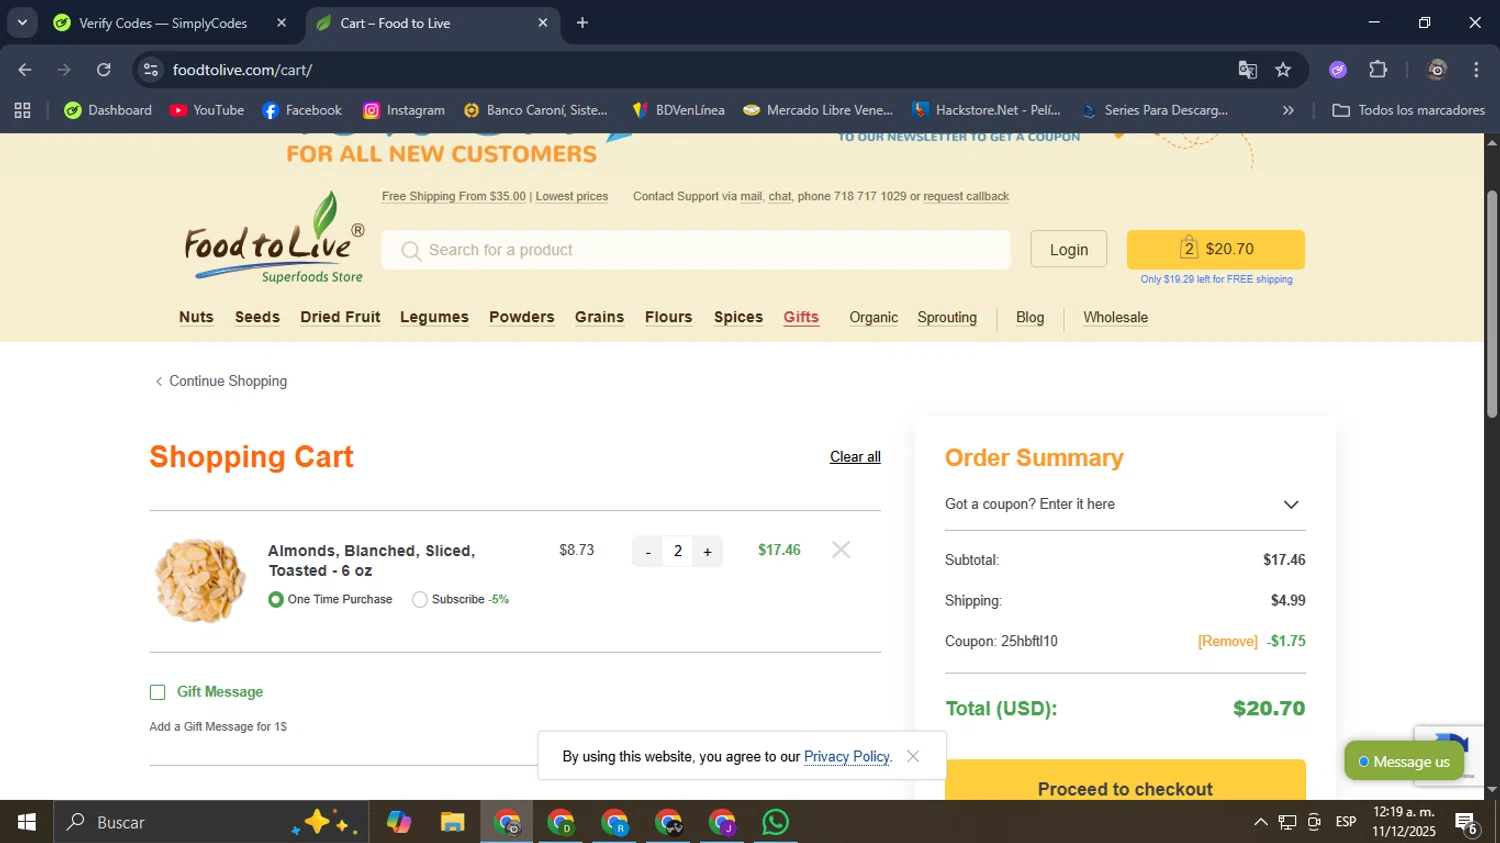Open the Seeds category menu
Screen dimensions: 1500x843
[x=257, y=317]
